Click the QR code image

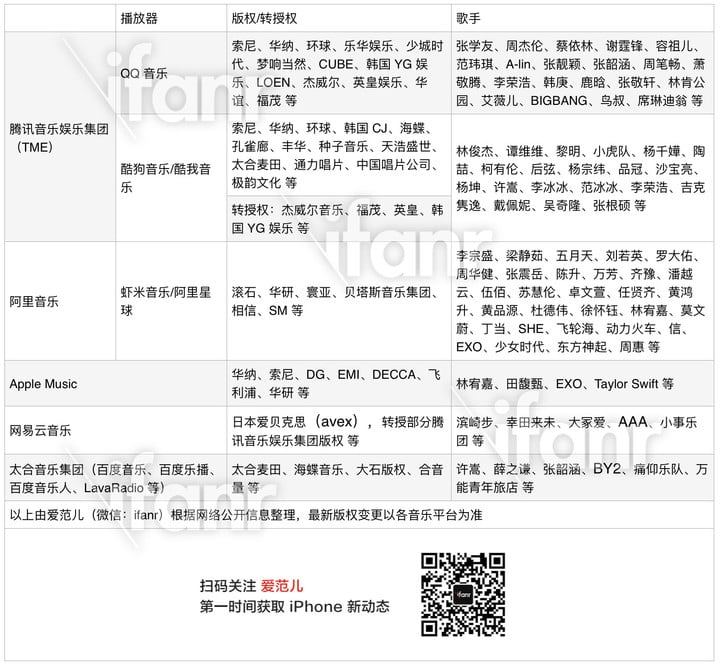point(463,594)
